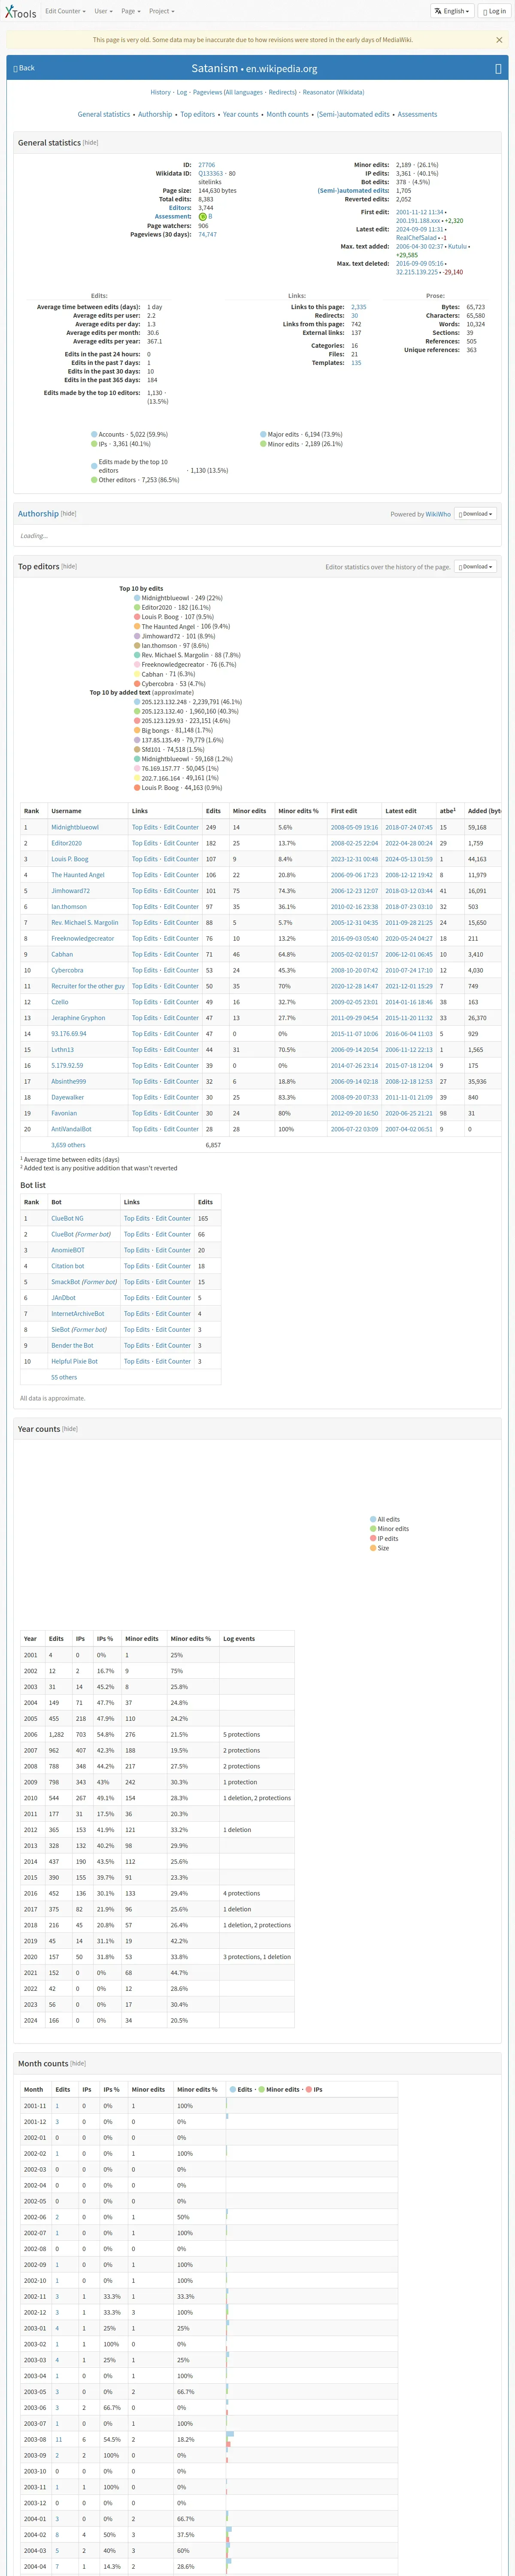The height and width of the screenshot is (2576, 515).
Task: Open ClueBot NG in bot list
Action: 67,1218
